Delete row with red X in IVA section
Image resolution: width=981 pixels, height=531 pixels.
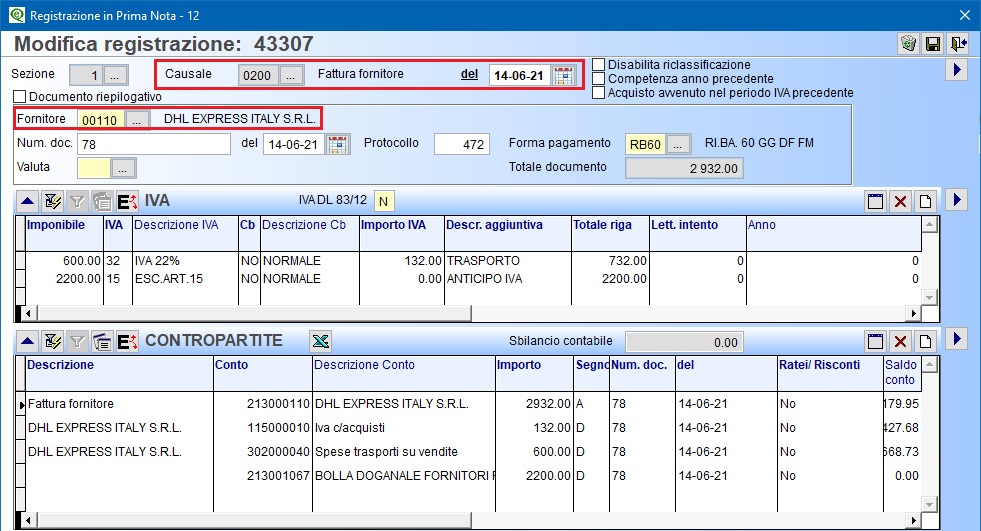(900, 201)
